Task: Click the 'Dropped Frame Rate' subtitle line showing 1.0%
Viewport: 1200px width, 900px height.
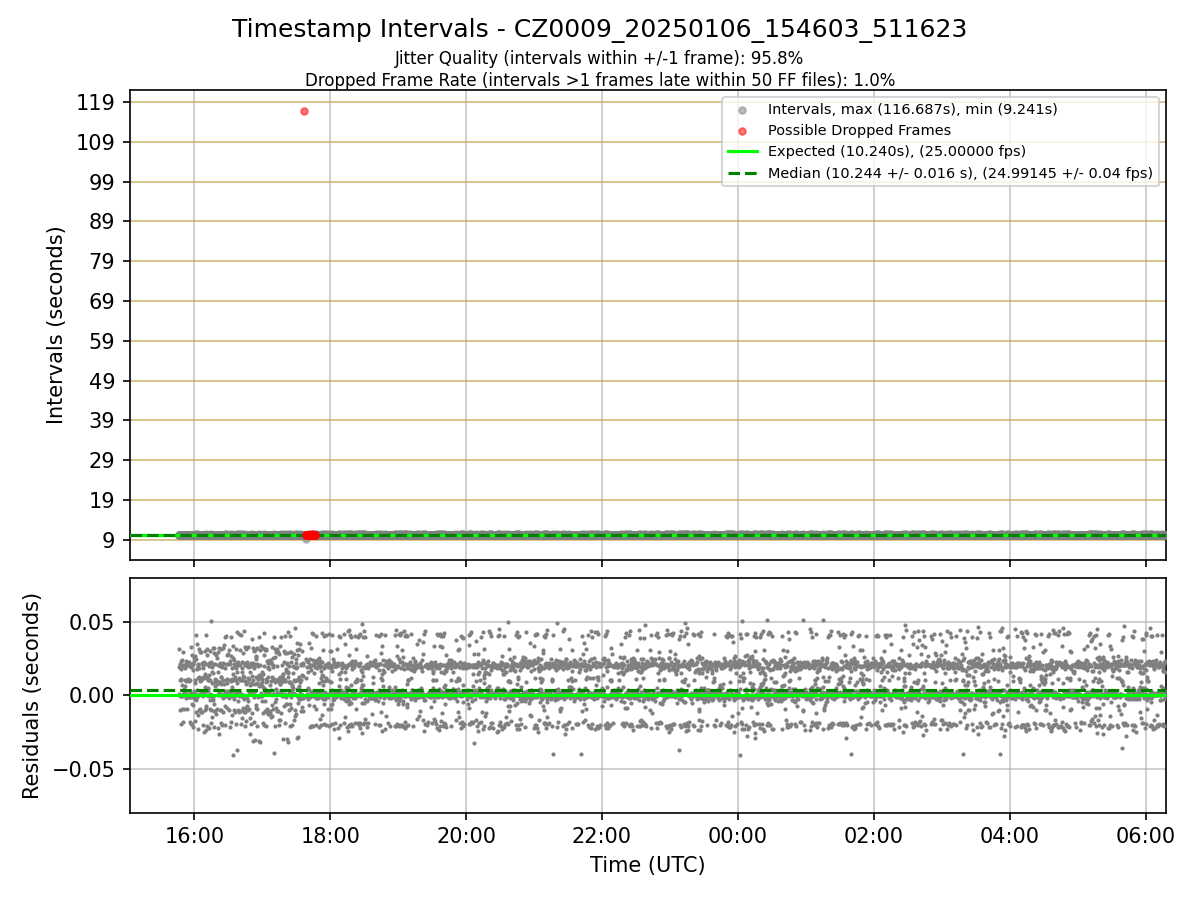Action: point(599,80)
